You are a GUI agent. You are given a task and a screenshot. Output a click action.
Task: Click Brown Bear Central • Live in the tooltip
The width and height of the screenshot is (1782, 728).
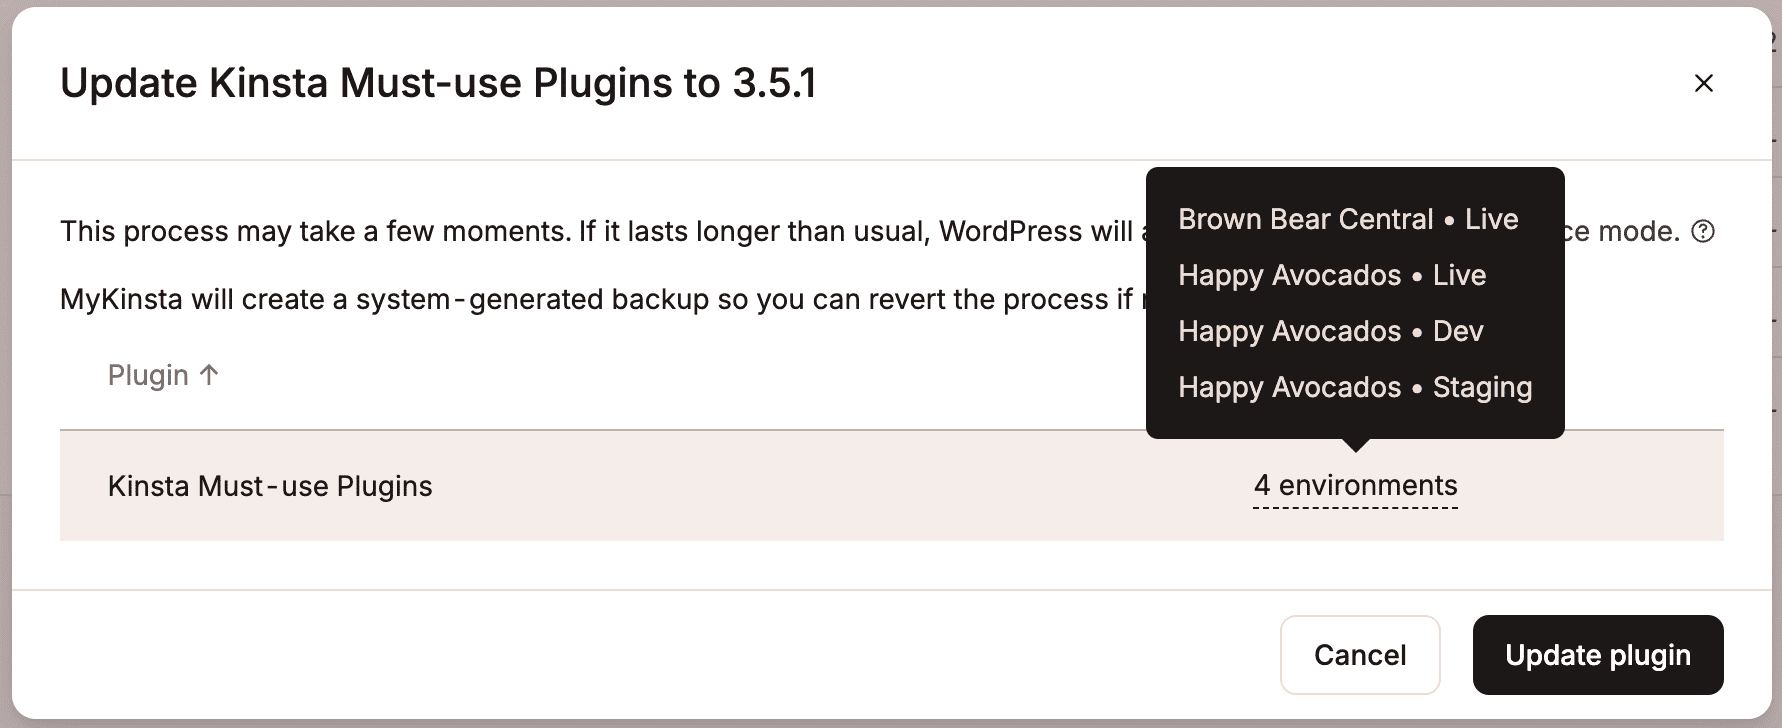pos(1348,219)
